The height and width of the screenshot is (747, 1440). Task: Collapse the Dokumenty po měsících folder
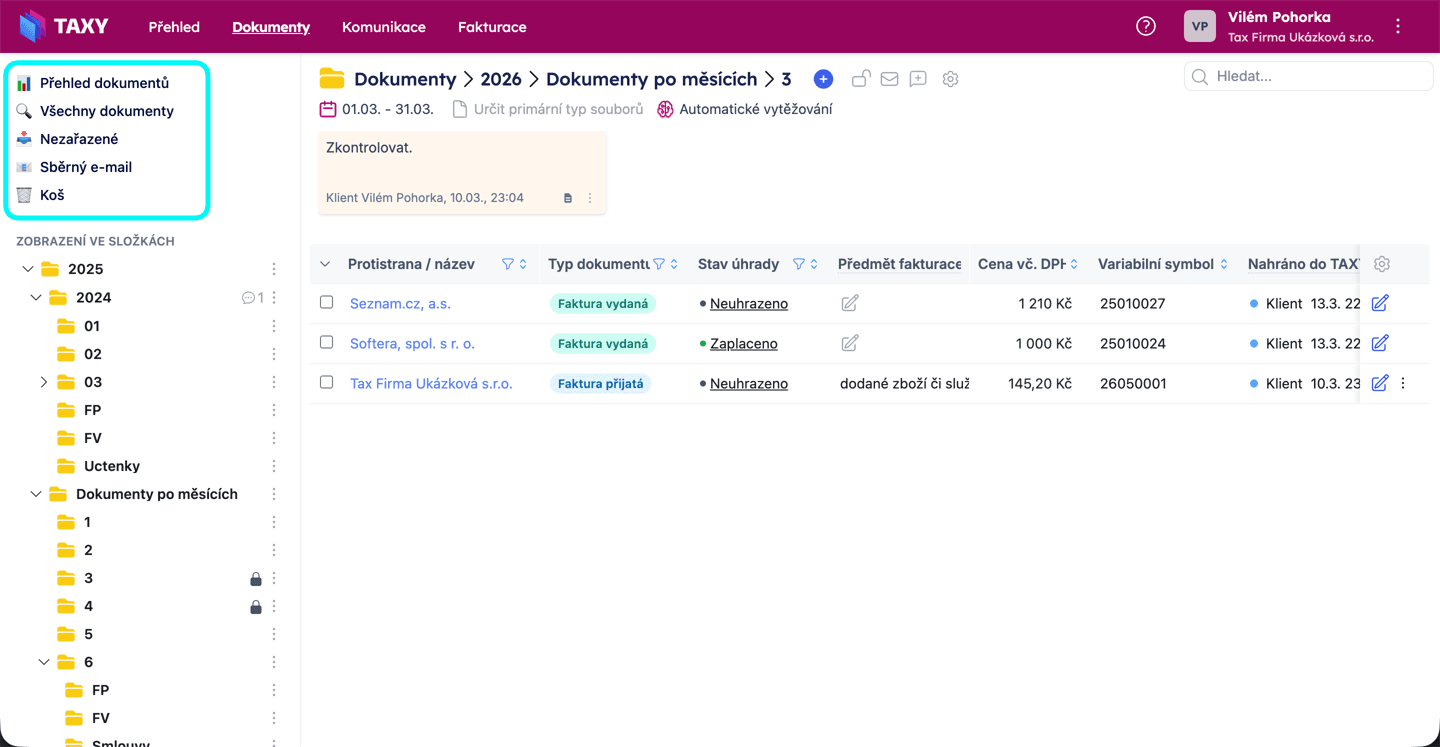tap(36, 494)
